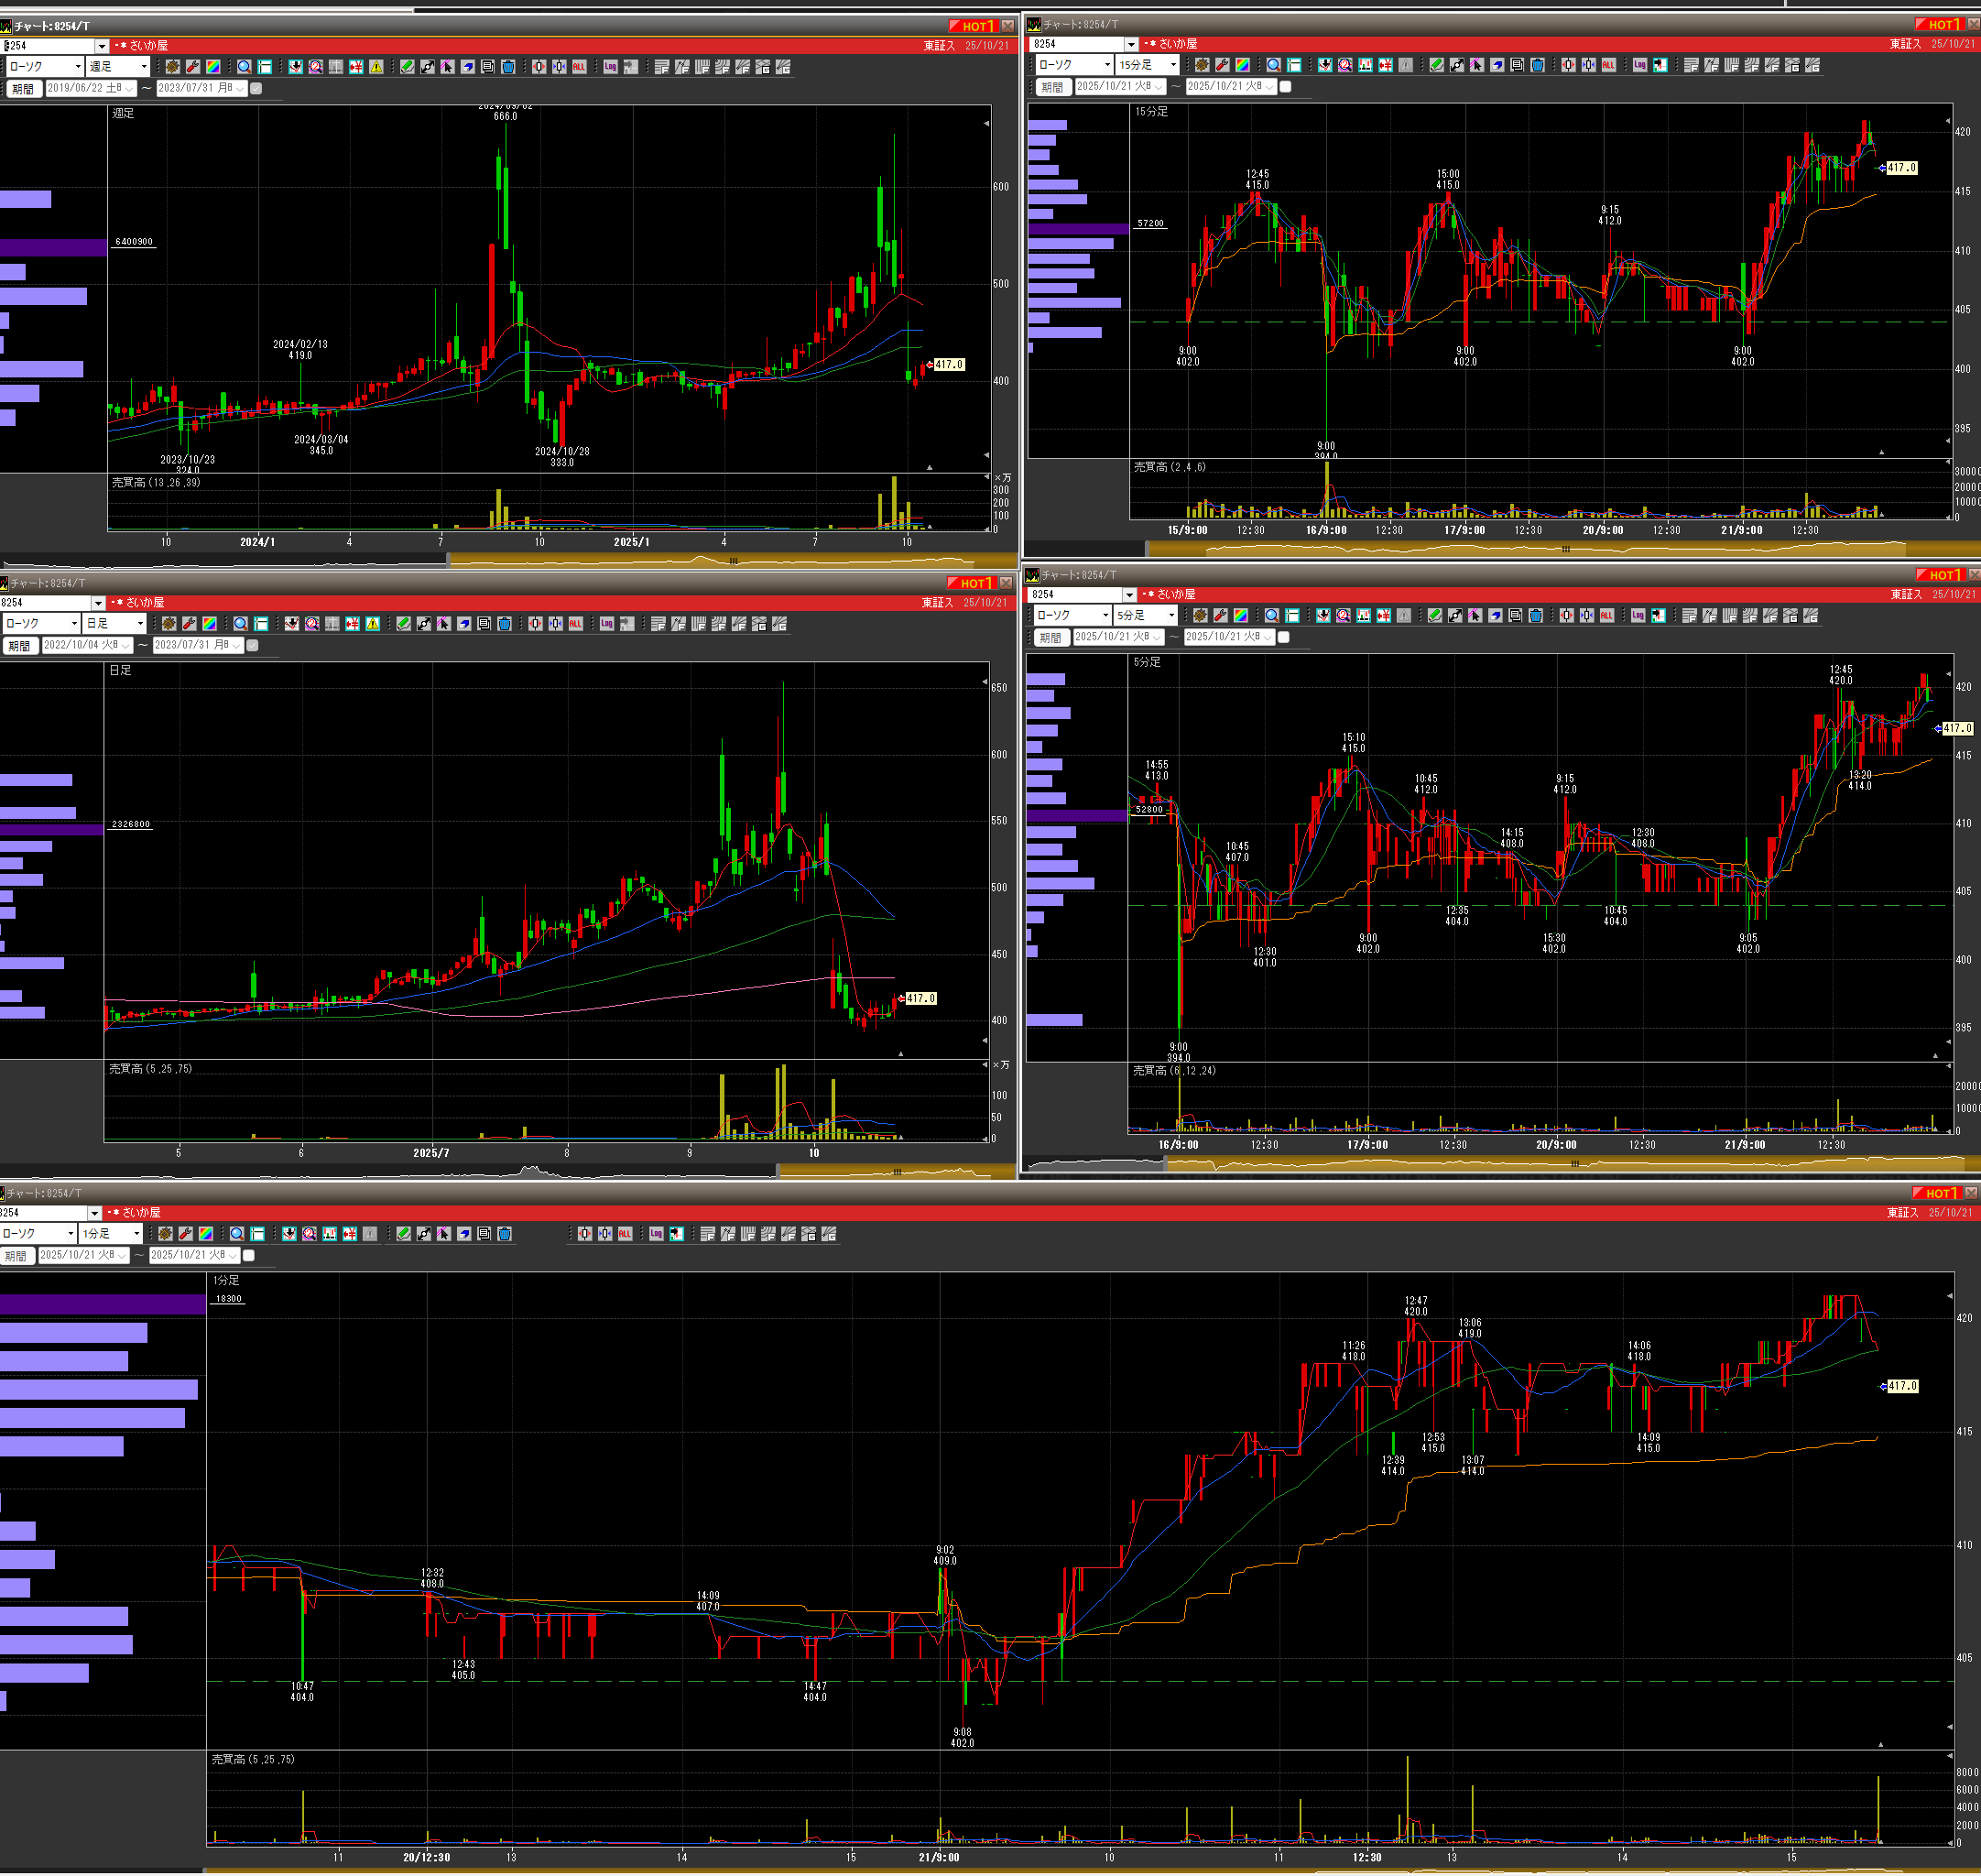Open the 2025/10/21 start date picker in the 5-minute chart
This screenshot has height=1876, width=1981.
point(1157,637)
